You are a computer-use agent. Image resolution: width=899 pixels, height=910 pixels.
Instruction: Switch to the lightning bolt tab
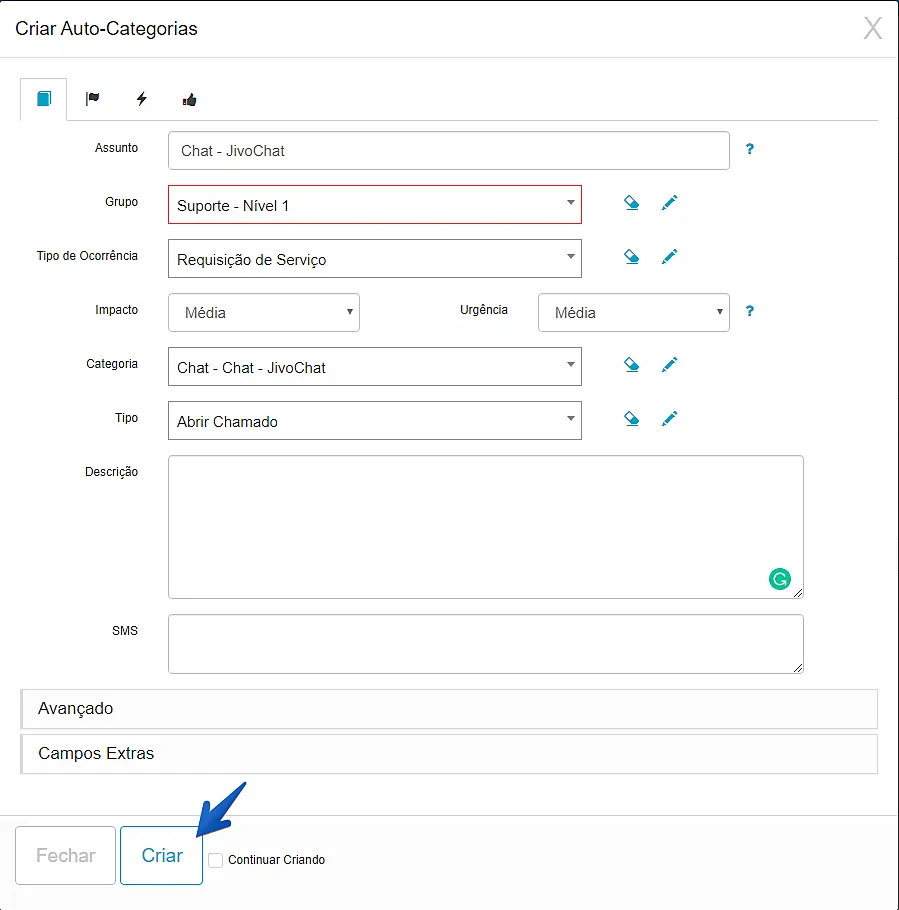tap(141, 99)
